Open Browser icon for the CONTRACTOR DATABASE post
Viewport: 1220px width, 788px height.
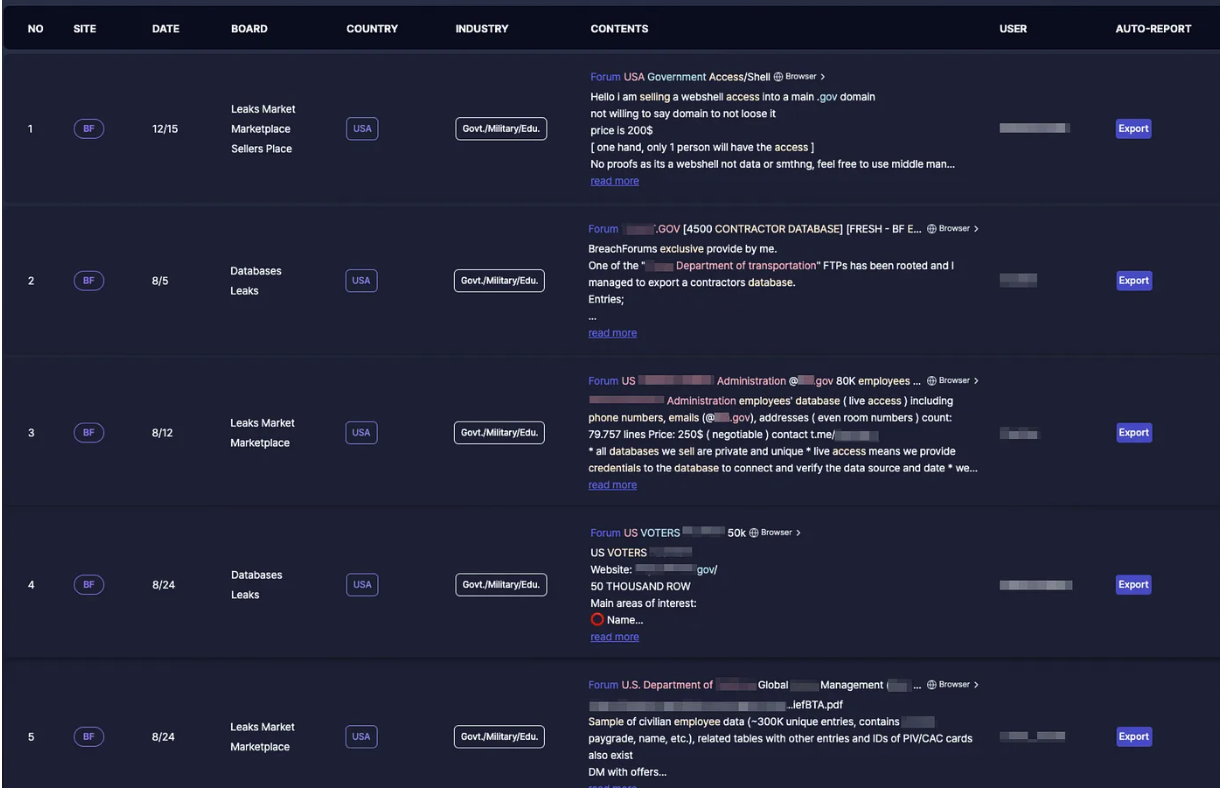tap(952, 229)
